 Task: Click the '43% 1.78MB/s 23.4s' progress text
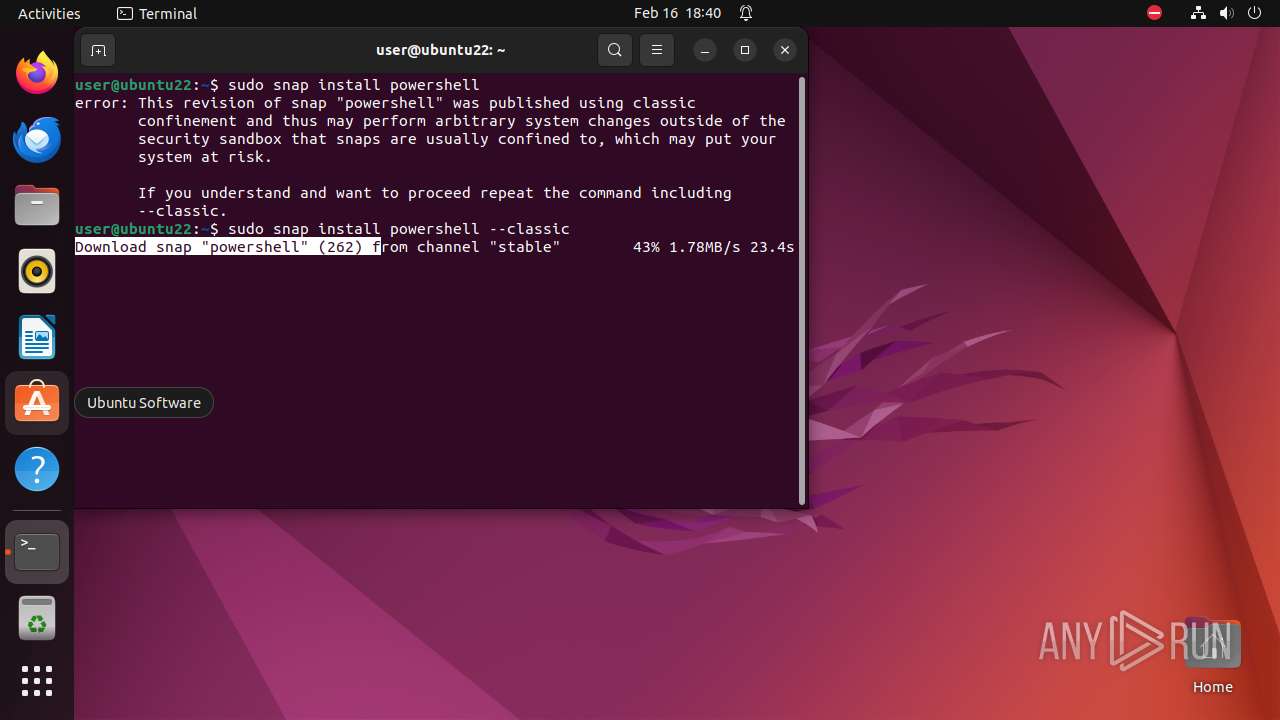click(713, 247)
